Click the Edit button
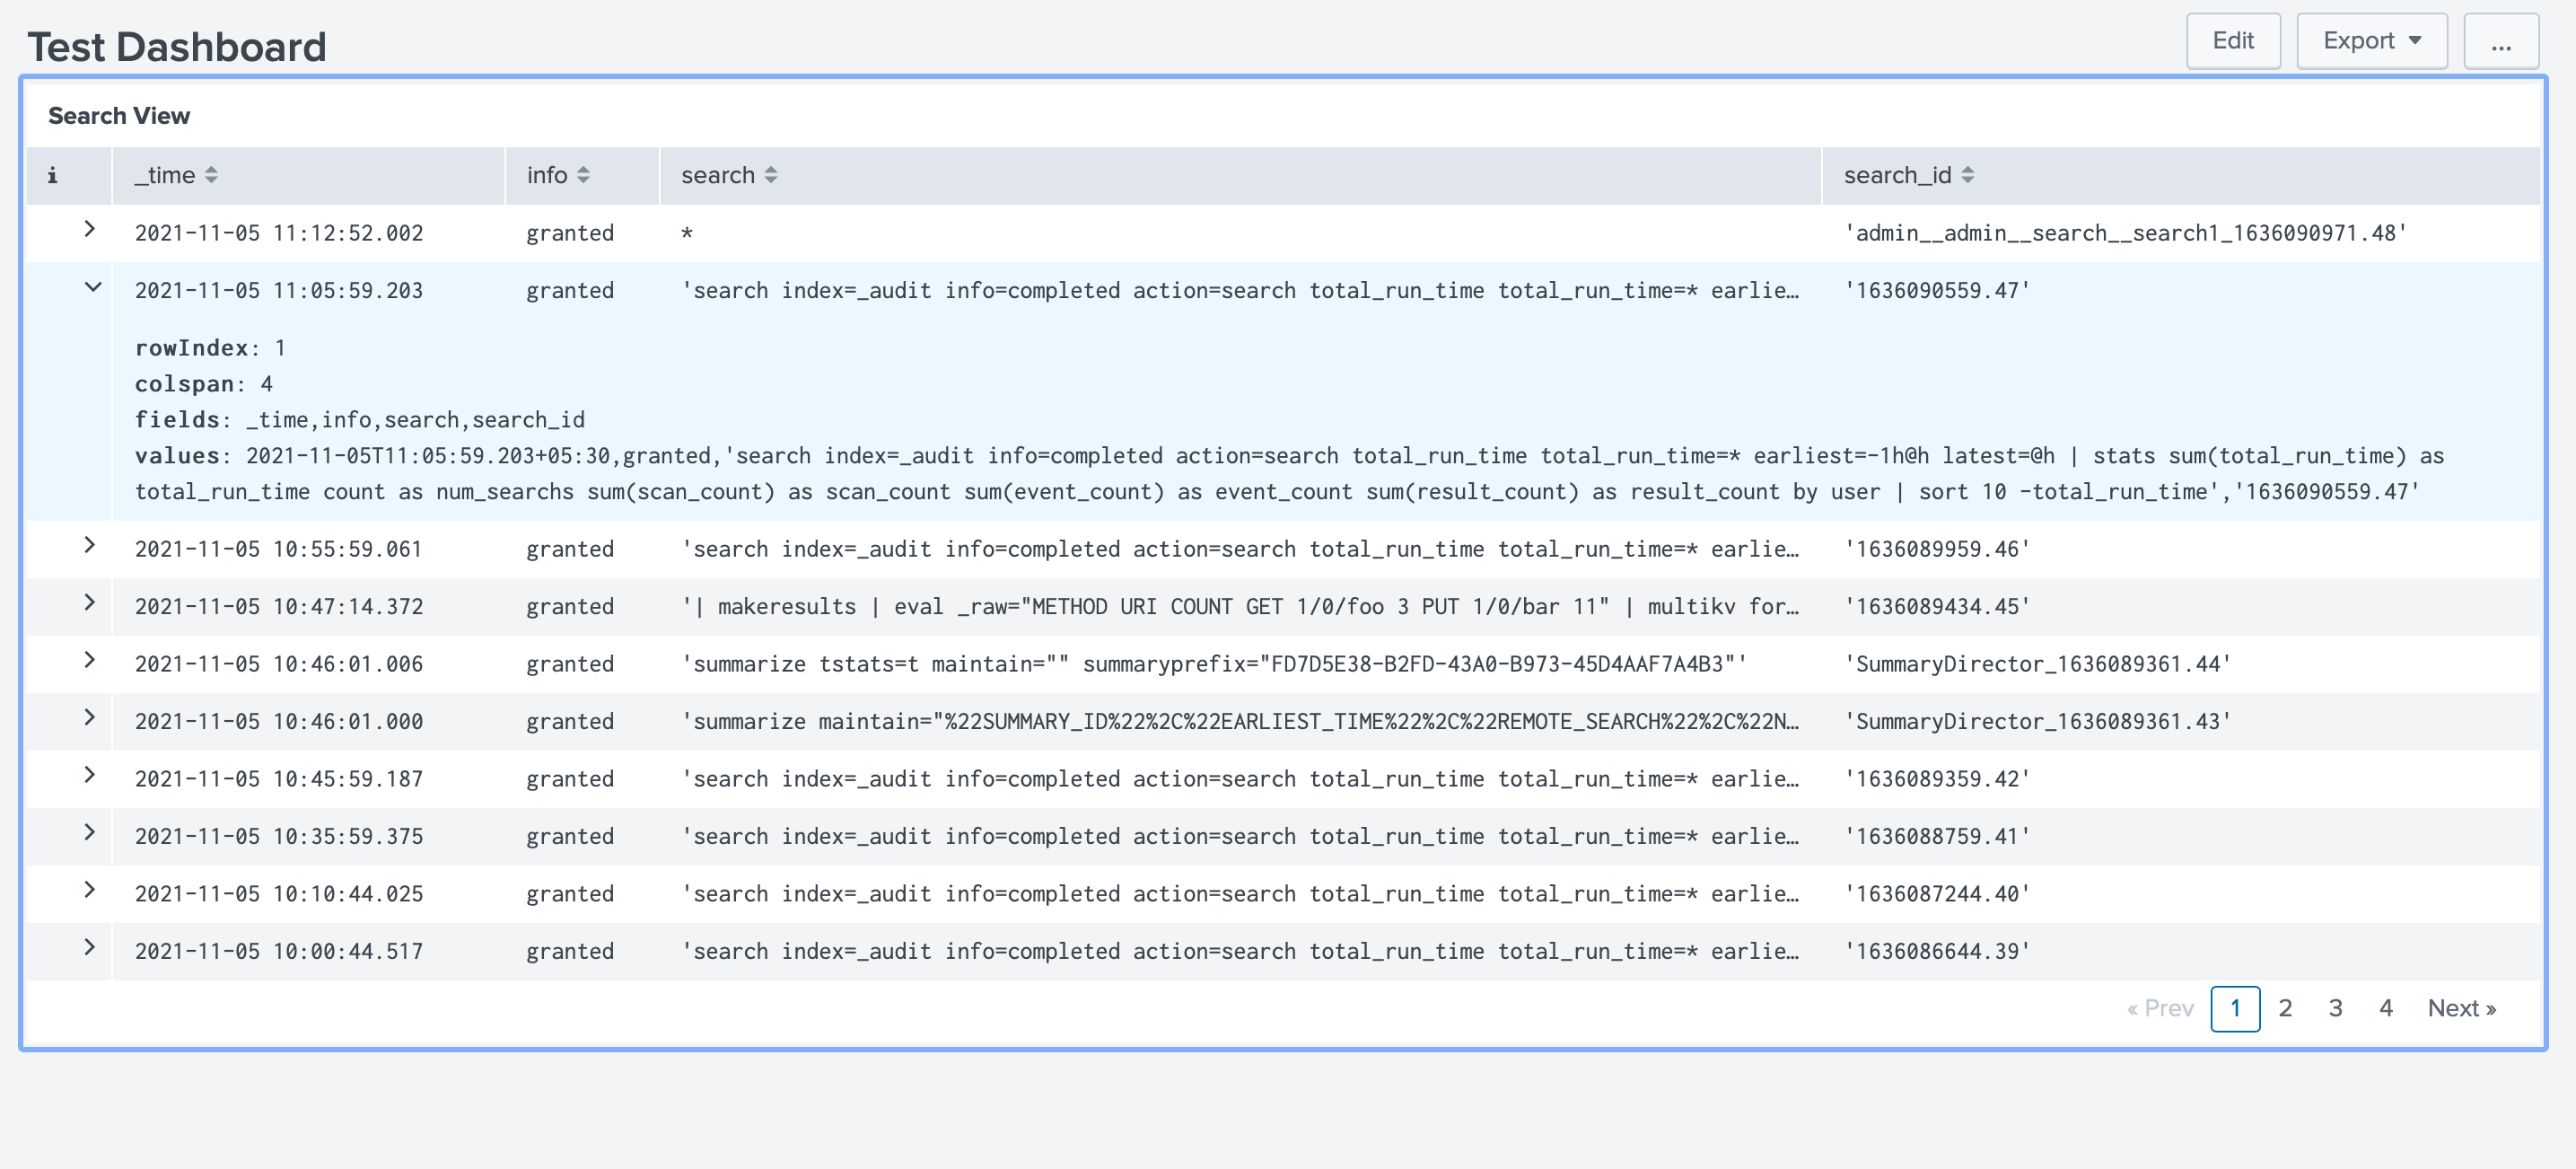The width and height of the screenshot is (2576, 1169). 2234,41
